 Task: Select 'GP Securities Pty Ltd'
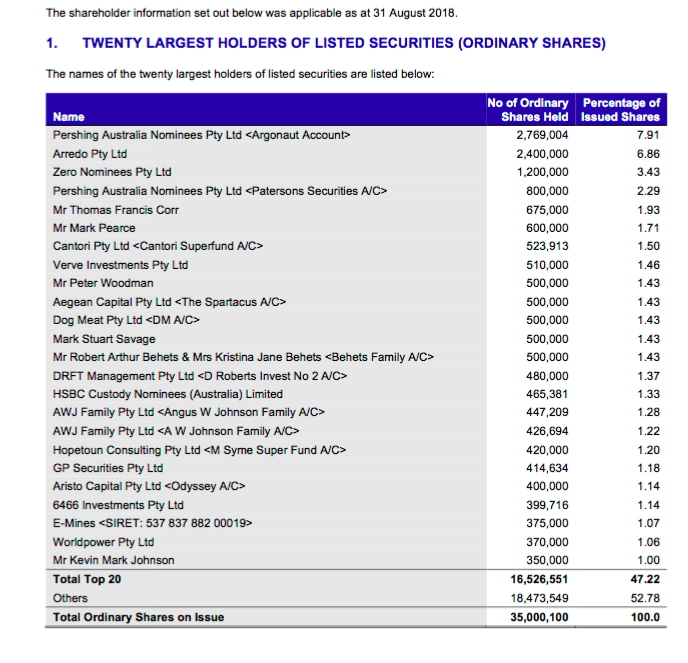click(108, 468)
